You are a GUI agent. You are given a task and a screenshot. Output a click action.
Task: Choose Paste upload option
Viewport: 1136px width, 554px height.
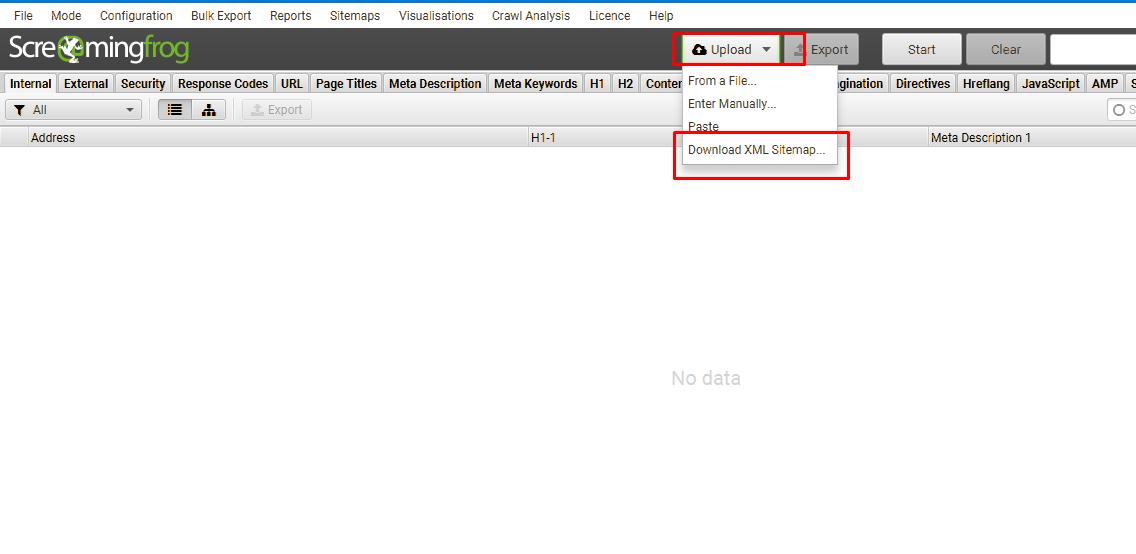[x=759, y=127]
